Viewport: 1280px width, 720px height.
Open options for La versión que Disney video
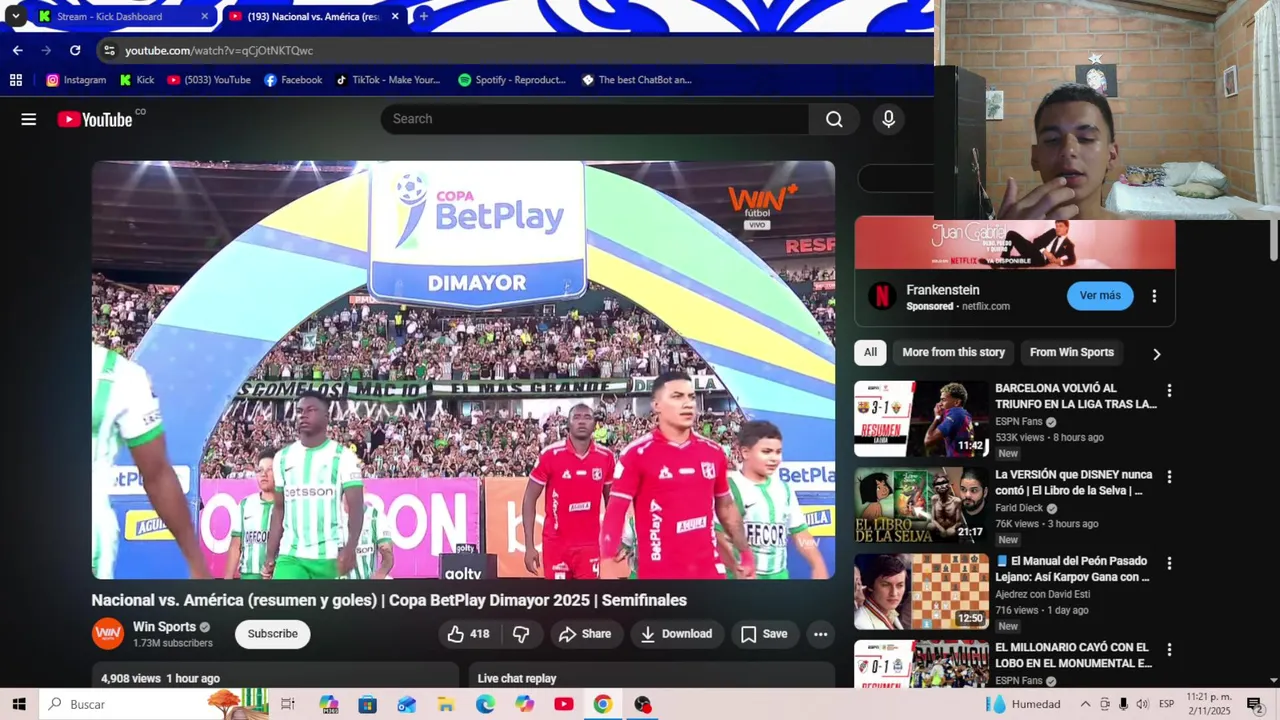pyautogui.click(x=1169, y=477)
